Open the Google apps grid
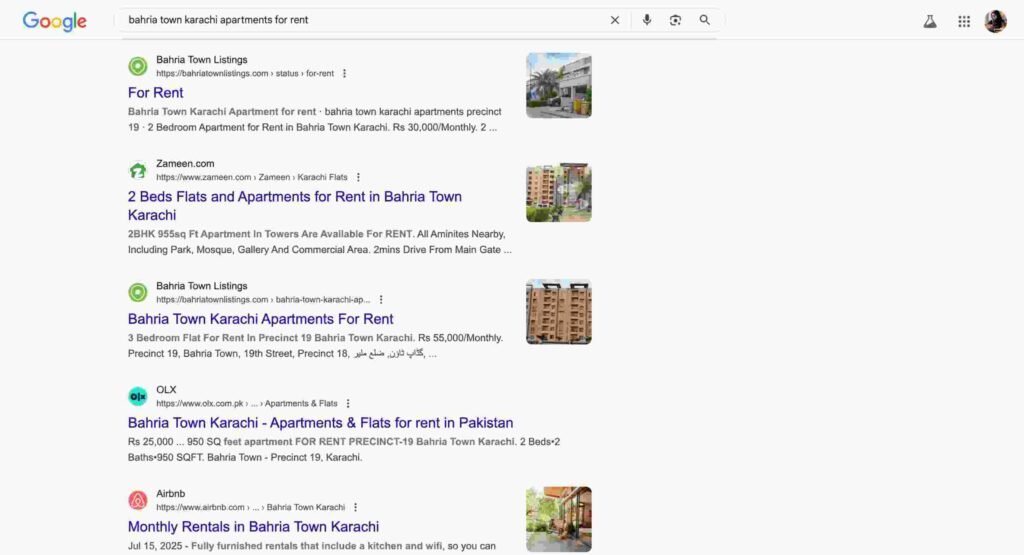The height and width of the screenshot is (555, 1024). pyautogui.click(x=964, y=21)
